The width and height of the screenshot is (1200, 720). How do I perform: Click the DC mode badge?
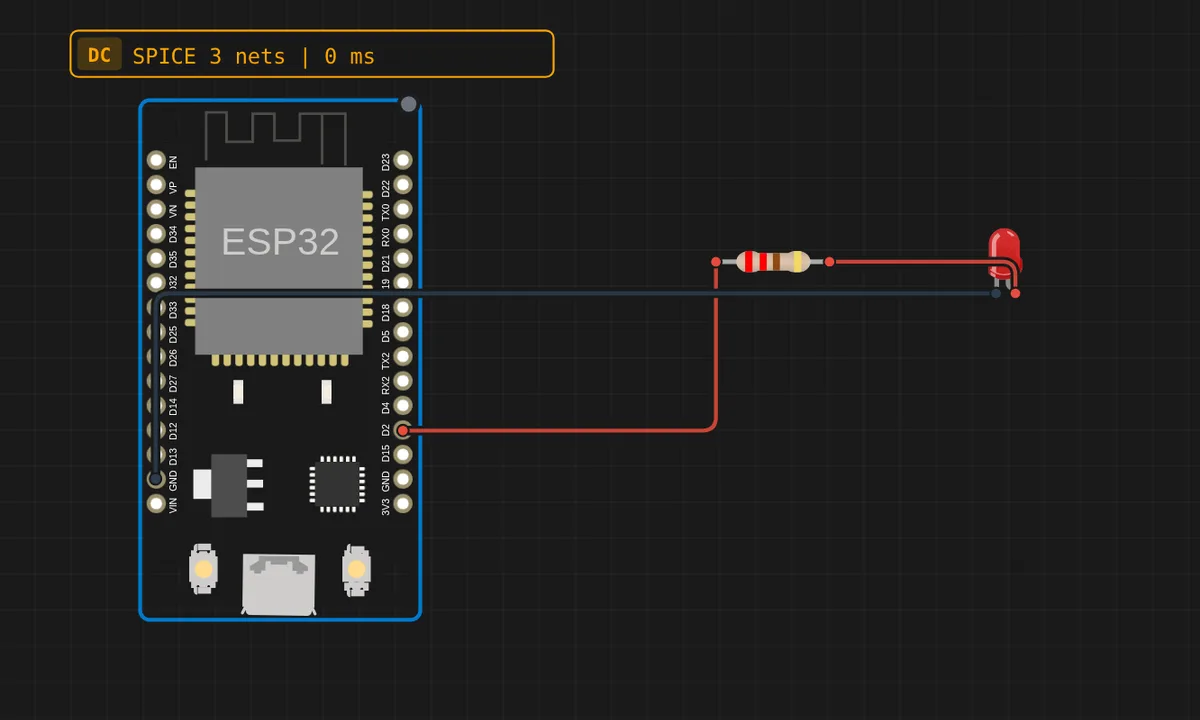(x=99, y=55)
